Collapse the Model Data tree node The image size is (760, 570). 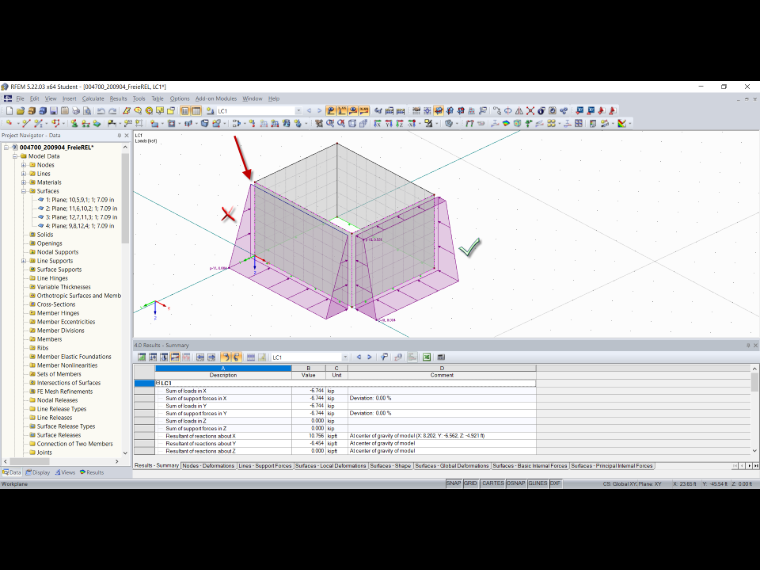(15, 156)
